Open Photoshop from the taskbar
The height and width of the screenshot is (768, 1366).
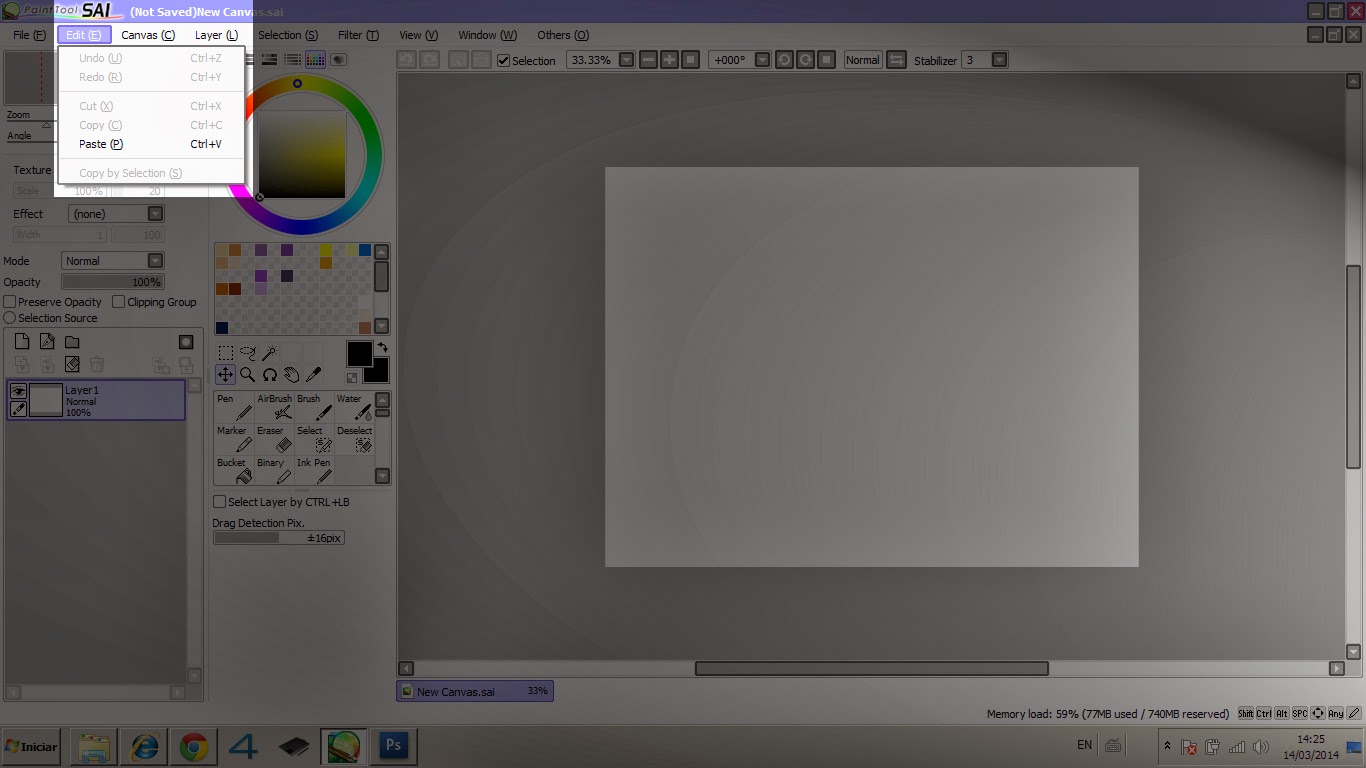393,745
